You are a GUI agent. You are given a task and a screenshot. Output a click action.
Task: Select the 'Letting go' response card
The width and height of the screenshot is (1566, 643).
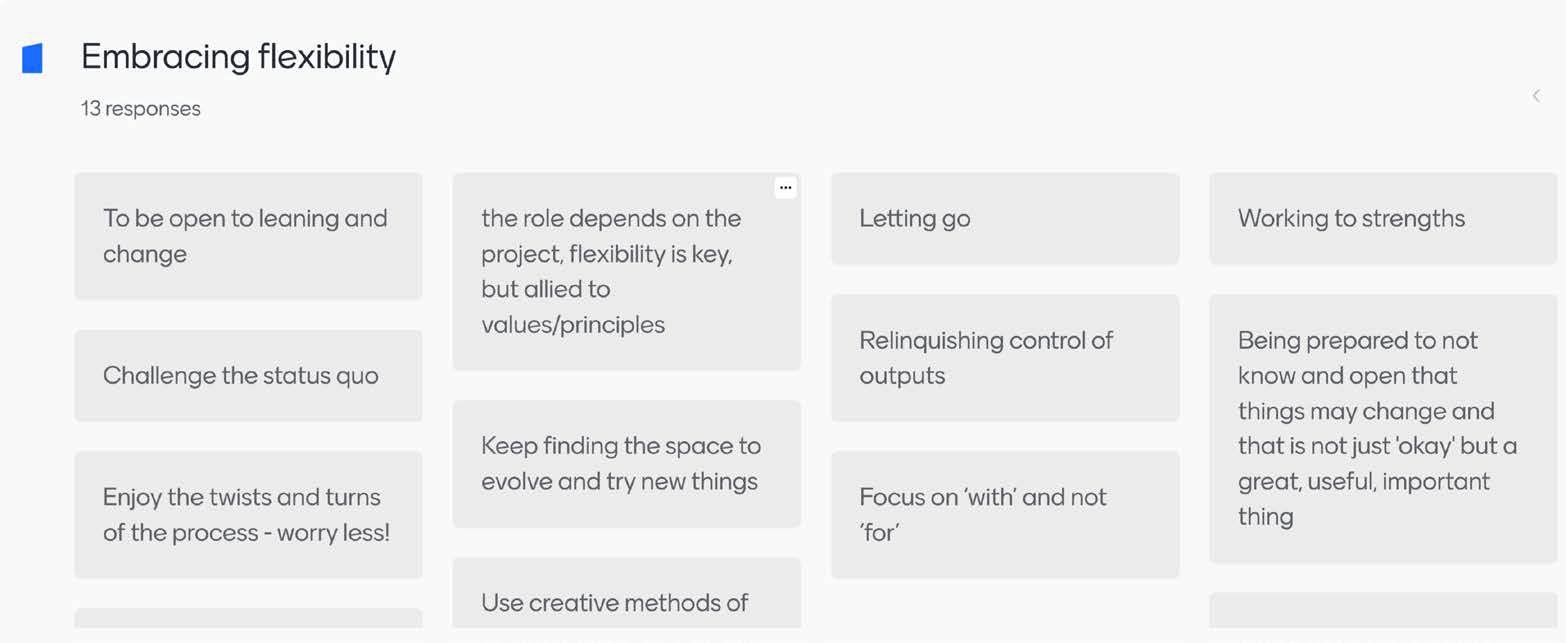tap(1005, 219)
